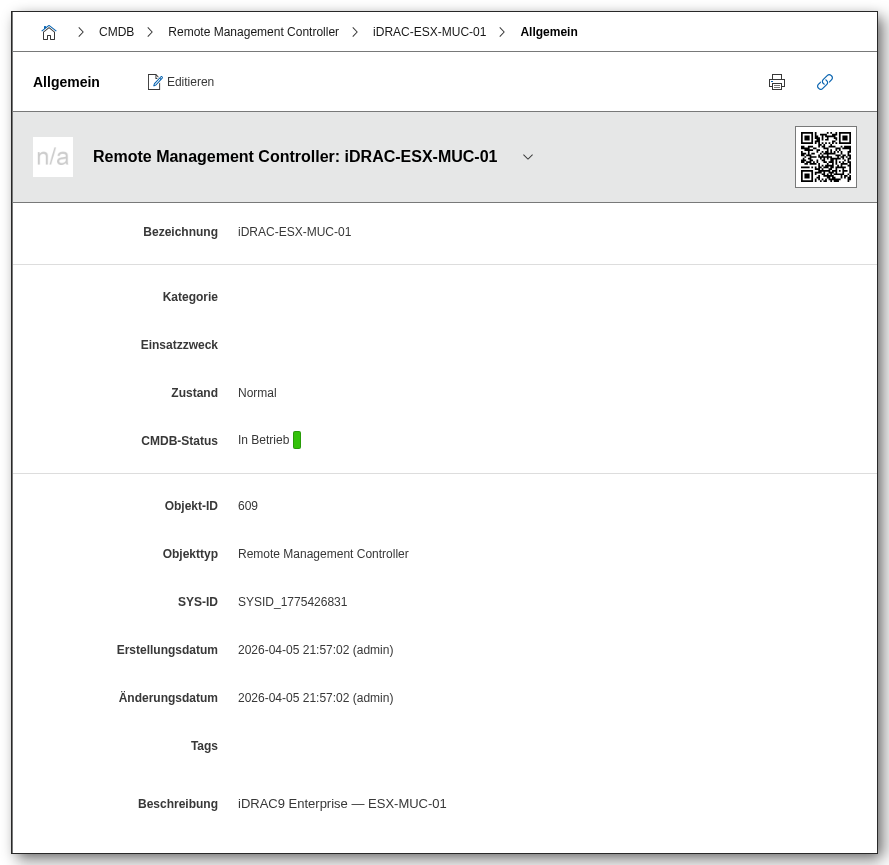
Task: Click the object's QR code
Action: point(825,157)
